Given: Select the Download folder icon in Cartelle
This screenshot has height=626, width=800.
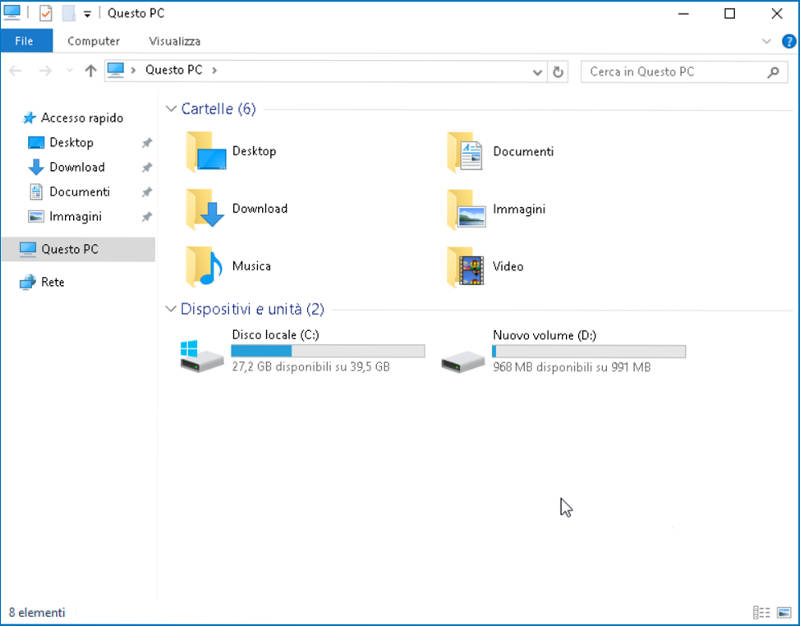Looking at the screenshot, I should (205, 209).
